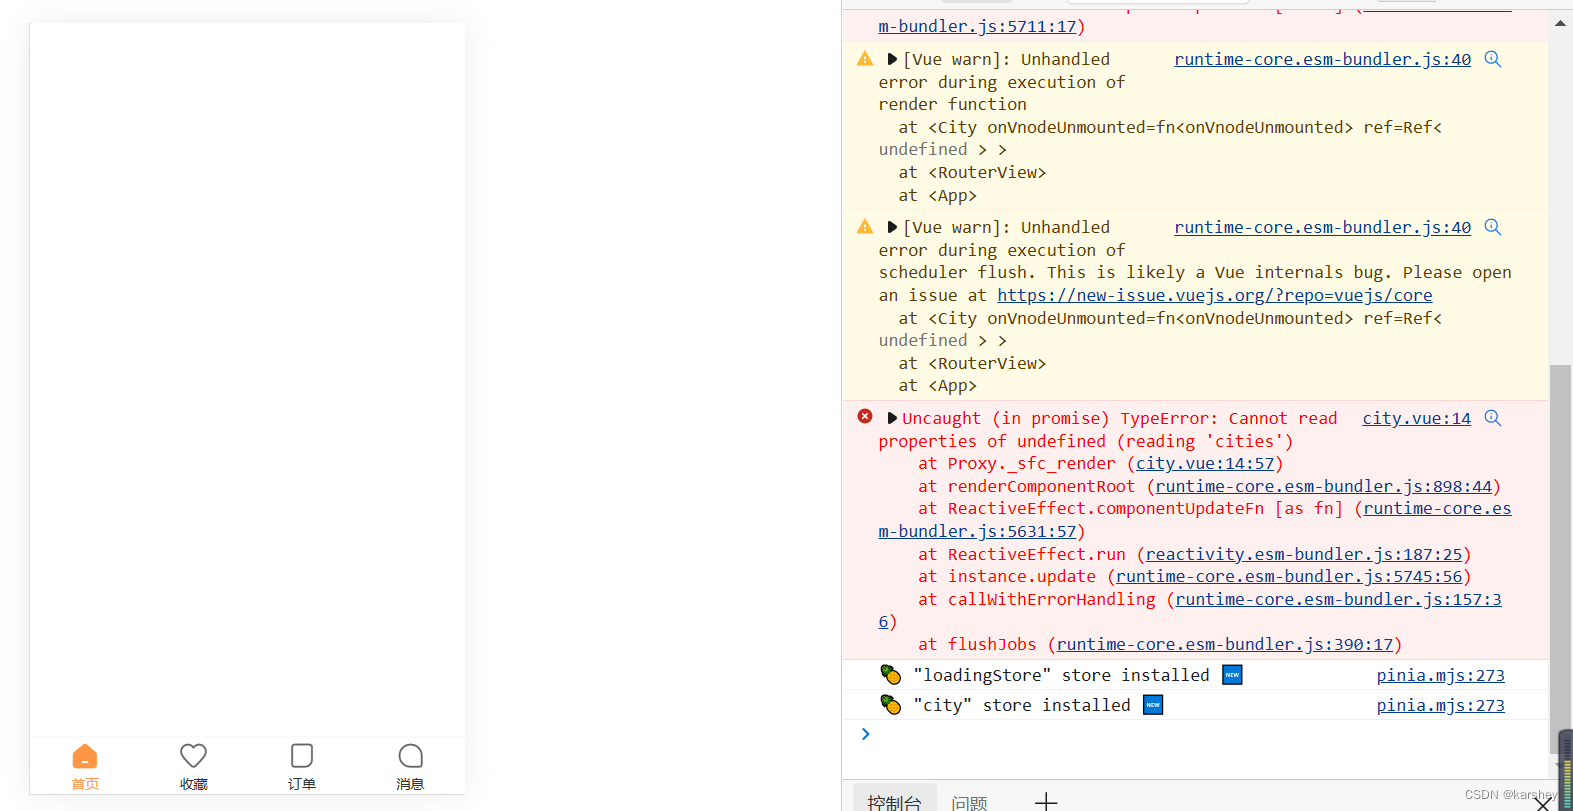Screen dimensions: 1573x811
Task: Open pinia.mjs:273 link for city store
Action: coord(1440,705)
